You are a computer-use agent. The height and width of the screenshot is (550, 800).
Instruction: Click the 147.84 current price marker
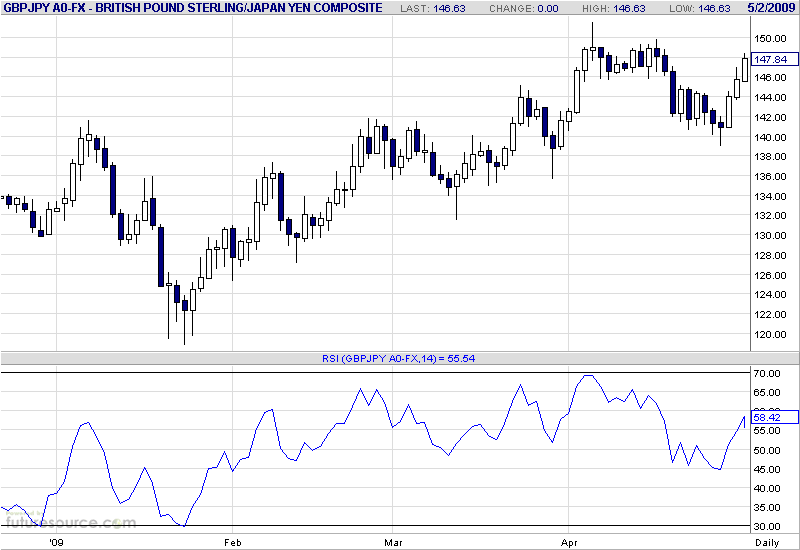pyautogui.click(x=774, y=59)
